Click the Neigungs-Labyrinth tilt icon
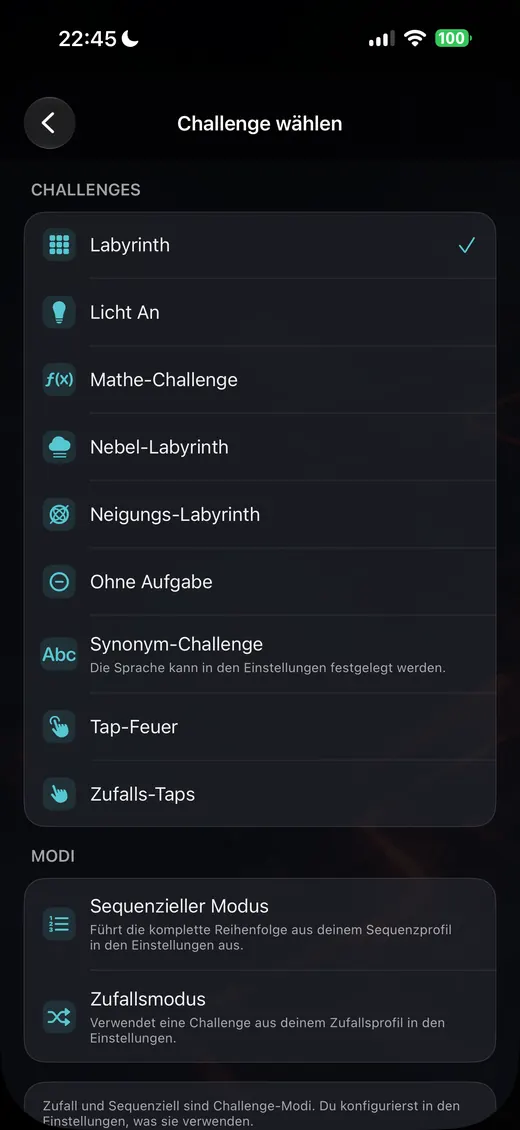 point(59,515)
